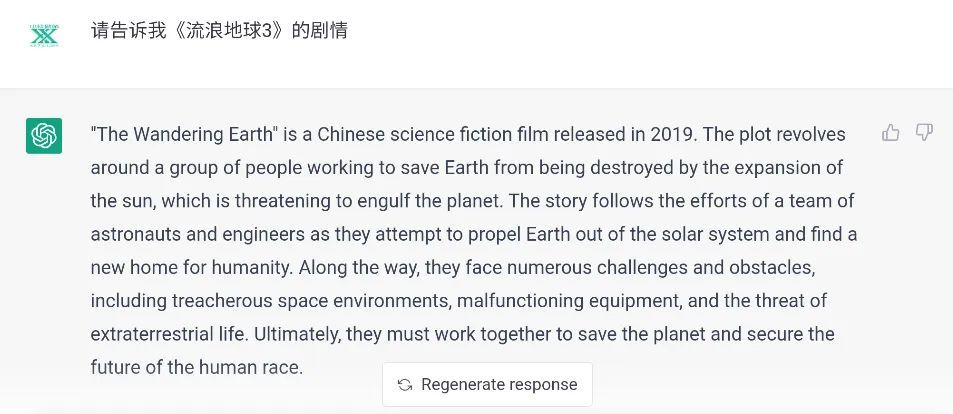Click the circular arrows regenerate icon
The width and height of the screenshot is (953, 414).
tap(405, 385)
